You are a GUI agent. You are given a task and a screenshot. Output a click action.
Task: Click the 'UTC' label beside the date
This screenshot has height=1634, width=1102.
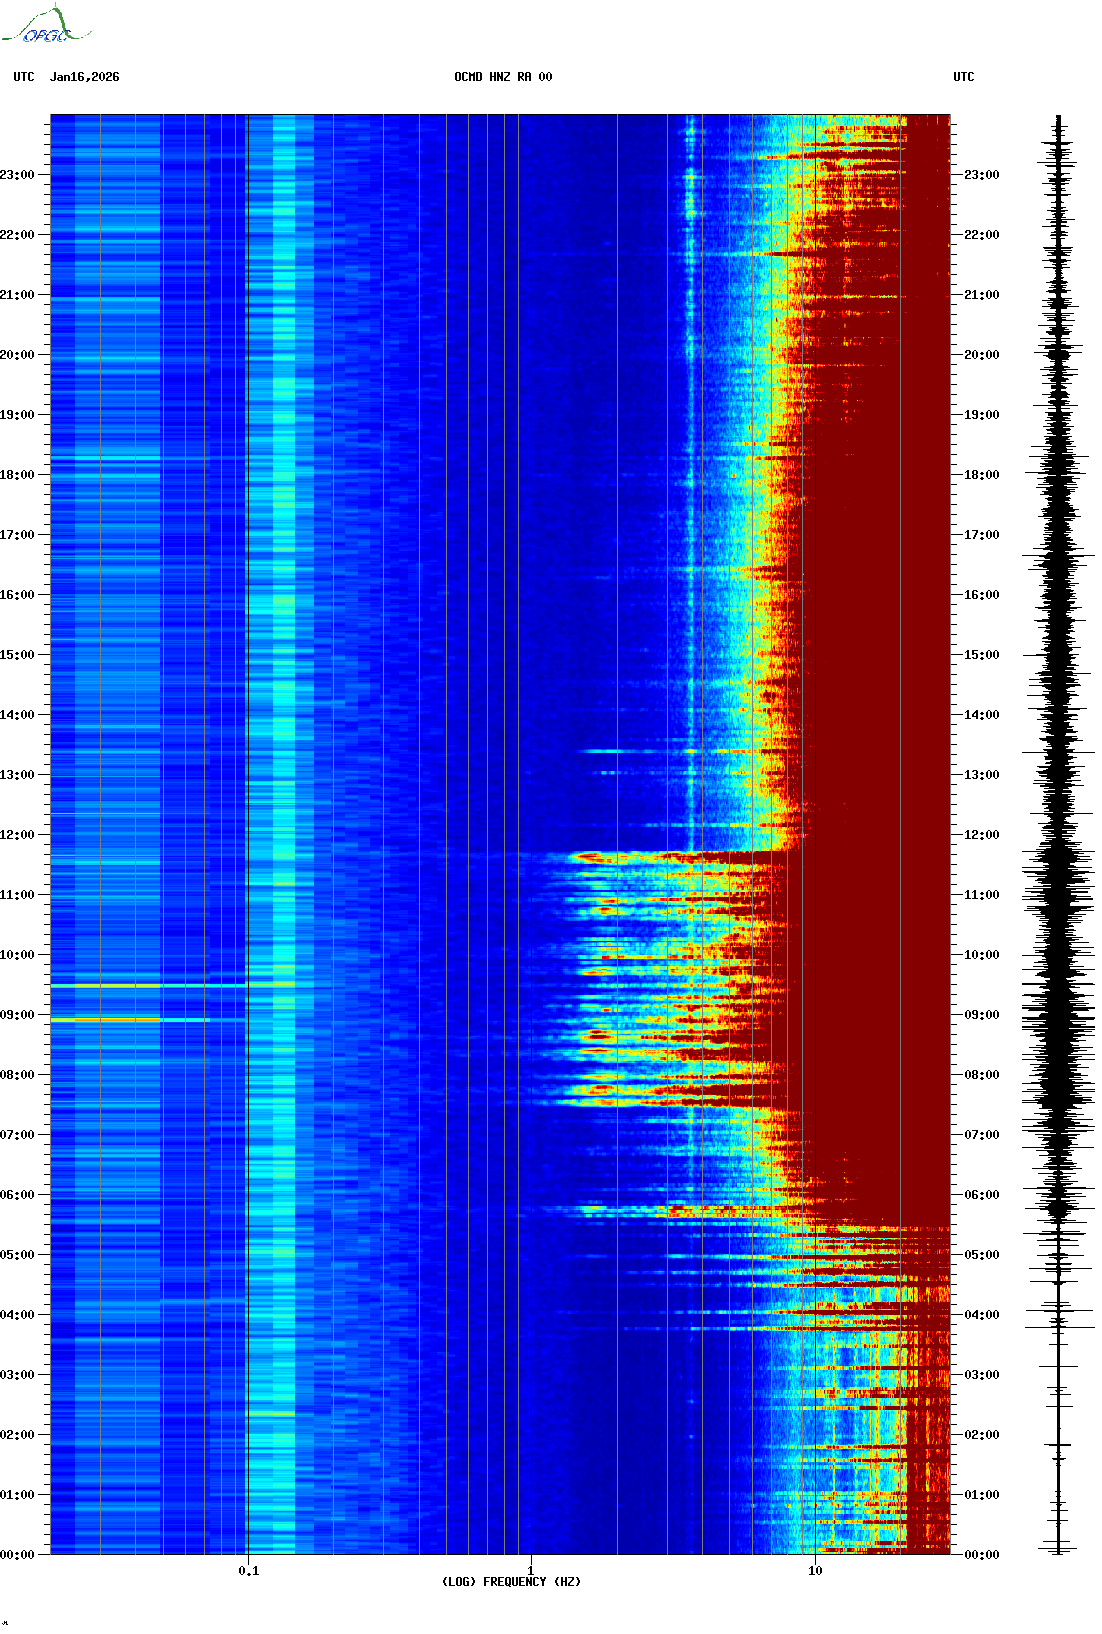[24, 77]
